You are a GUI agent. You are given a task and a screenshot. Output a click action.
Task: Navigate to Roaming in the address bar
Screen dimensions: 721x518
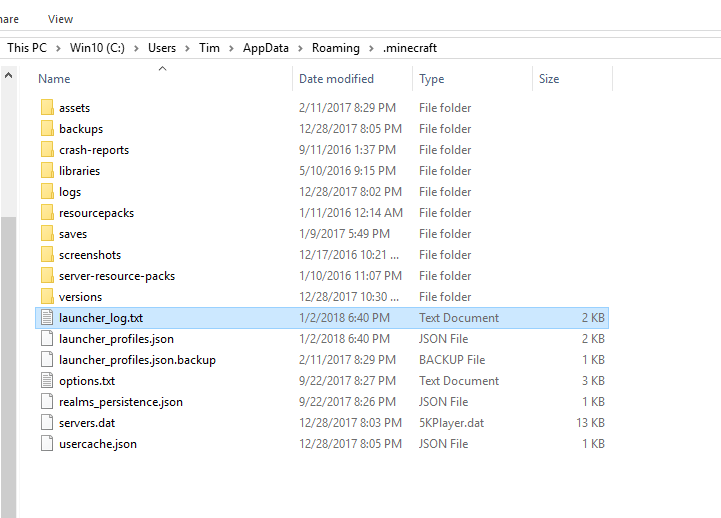click(334, 48)
